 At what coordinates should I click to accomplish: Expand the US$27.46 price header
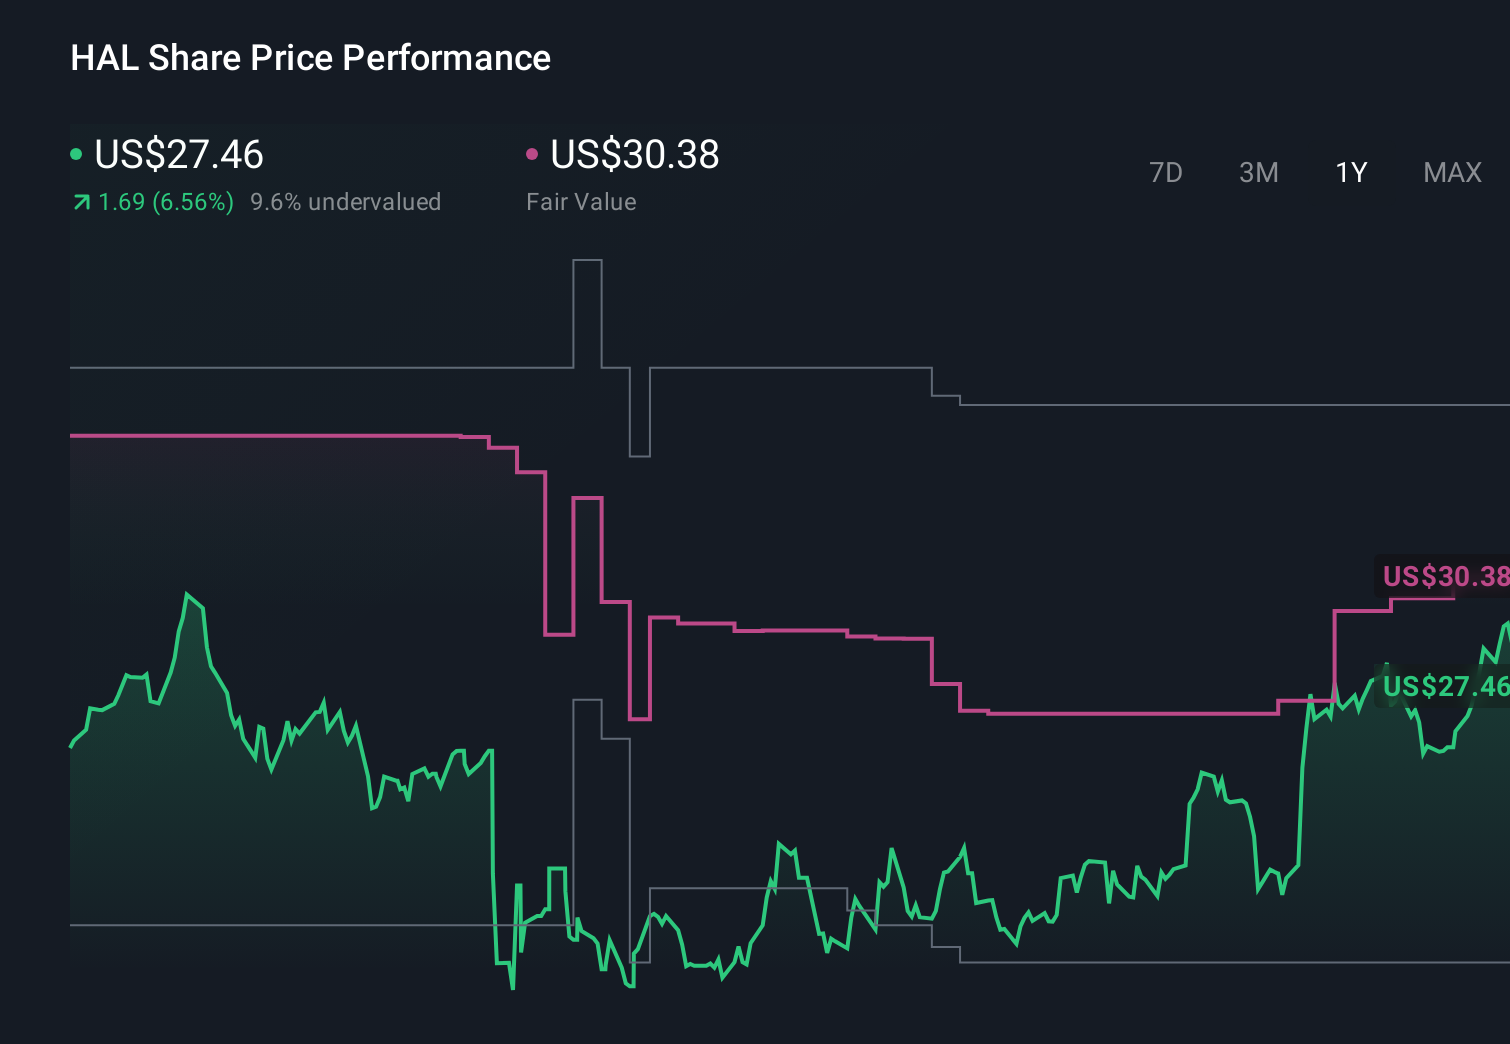[178, 155]
